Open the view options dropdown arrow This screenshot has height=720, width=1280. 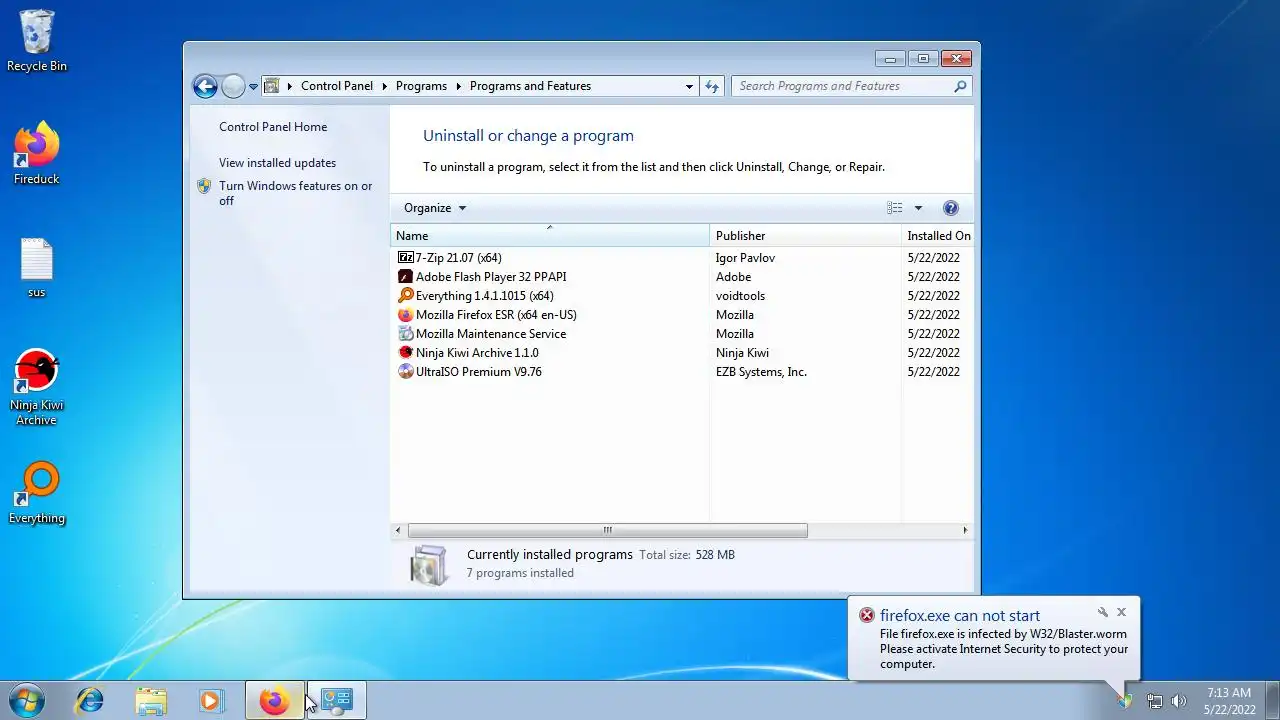pos(918,208)
